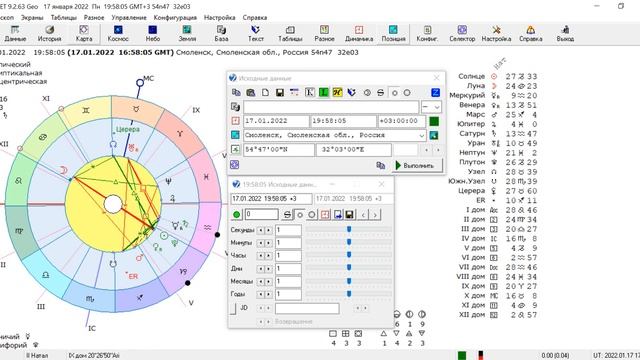
Task: Open the Конфигурация menu
Action: point(175,18)
